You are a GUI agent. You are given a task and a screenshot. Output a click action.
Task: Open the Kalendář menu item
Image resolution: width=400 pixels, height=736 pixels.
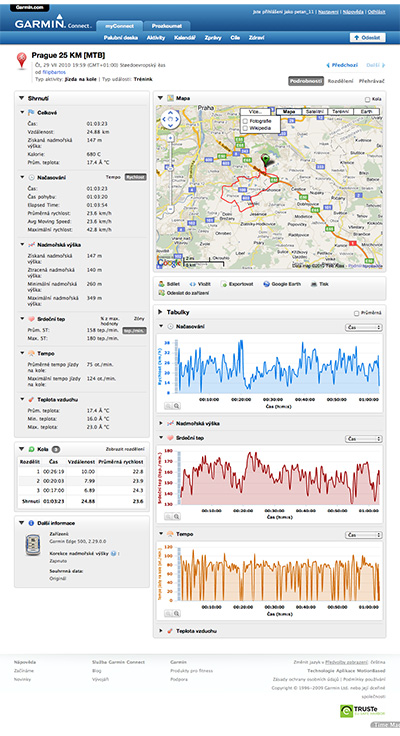(x=185, y=38)
